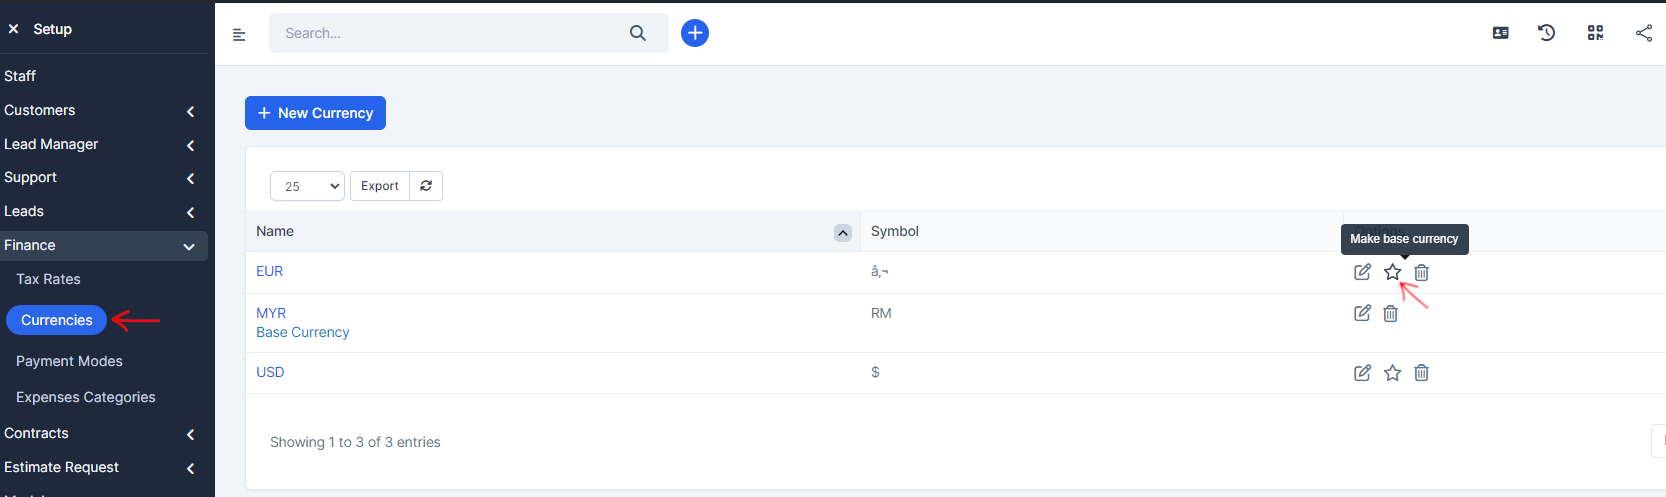Open Tax Rates in the sidebar

(x=48, y=279)
